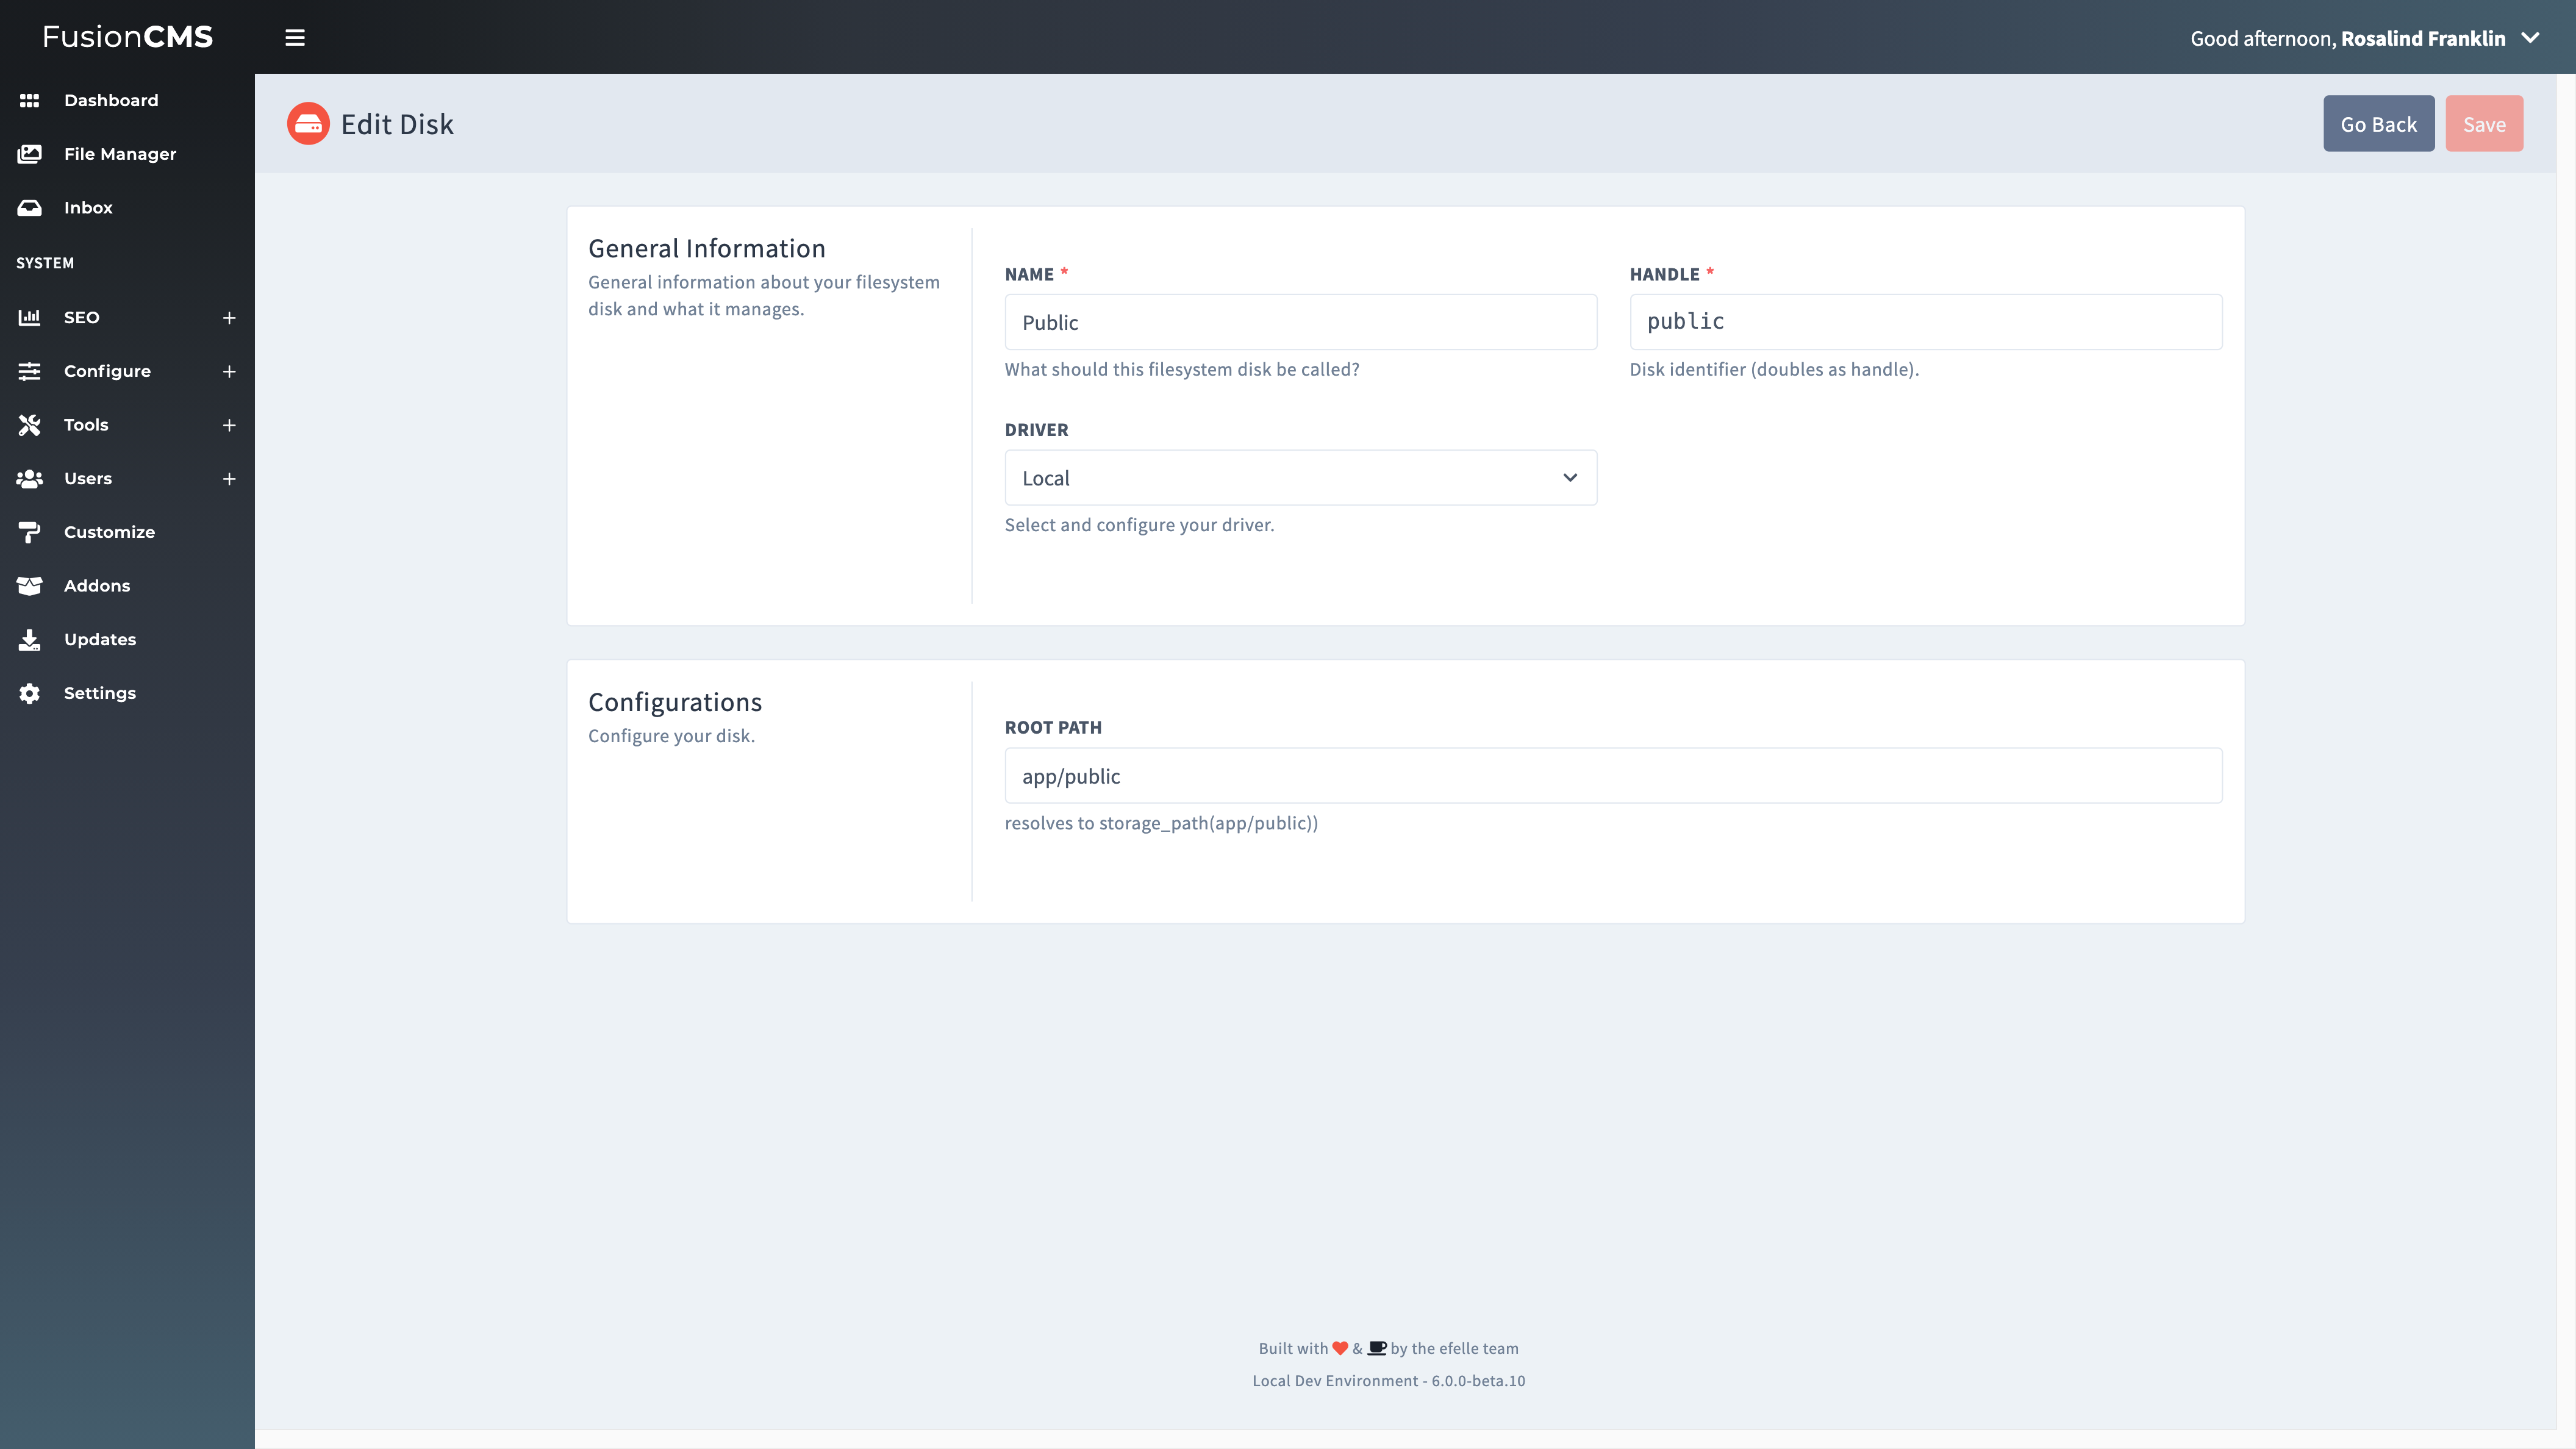Click the FusionCMS logo
This screenshot has width=2576, height=1449.
127,37
